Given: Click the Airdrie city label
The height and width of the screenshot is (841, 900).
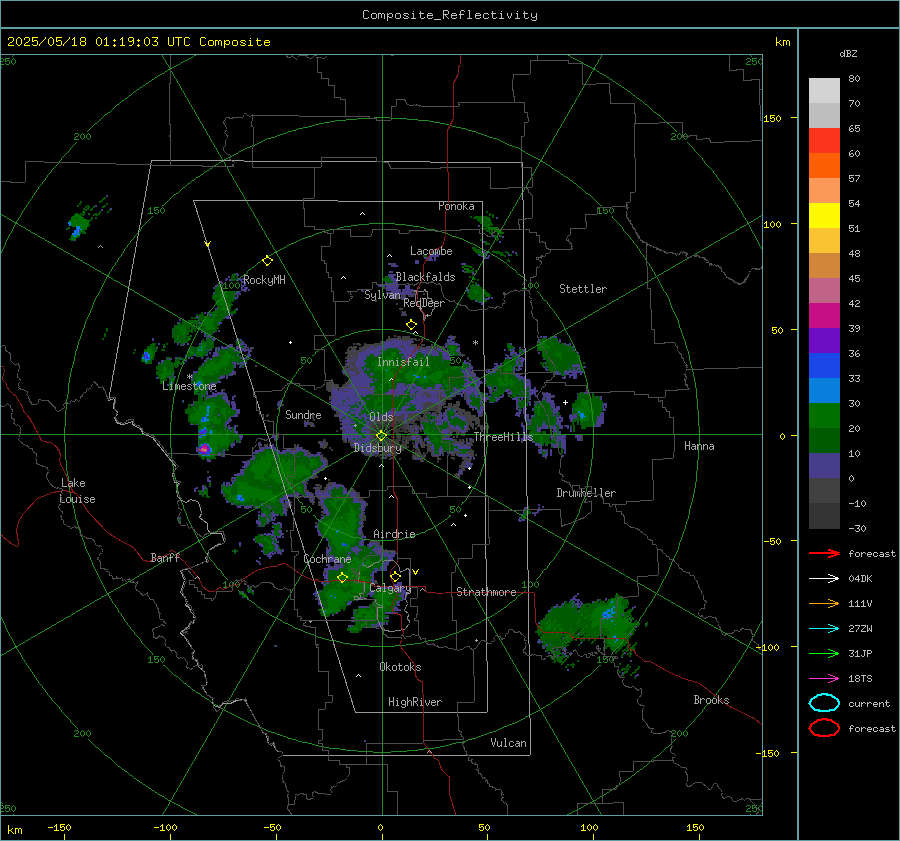Looking at the screenshot, I should coord(394,534).
